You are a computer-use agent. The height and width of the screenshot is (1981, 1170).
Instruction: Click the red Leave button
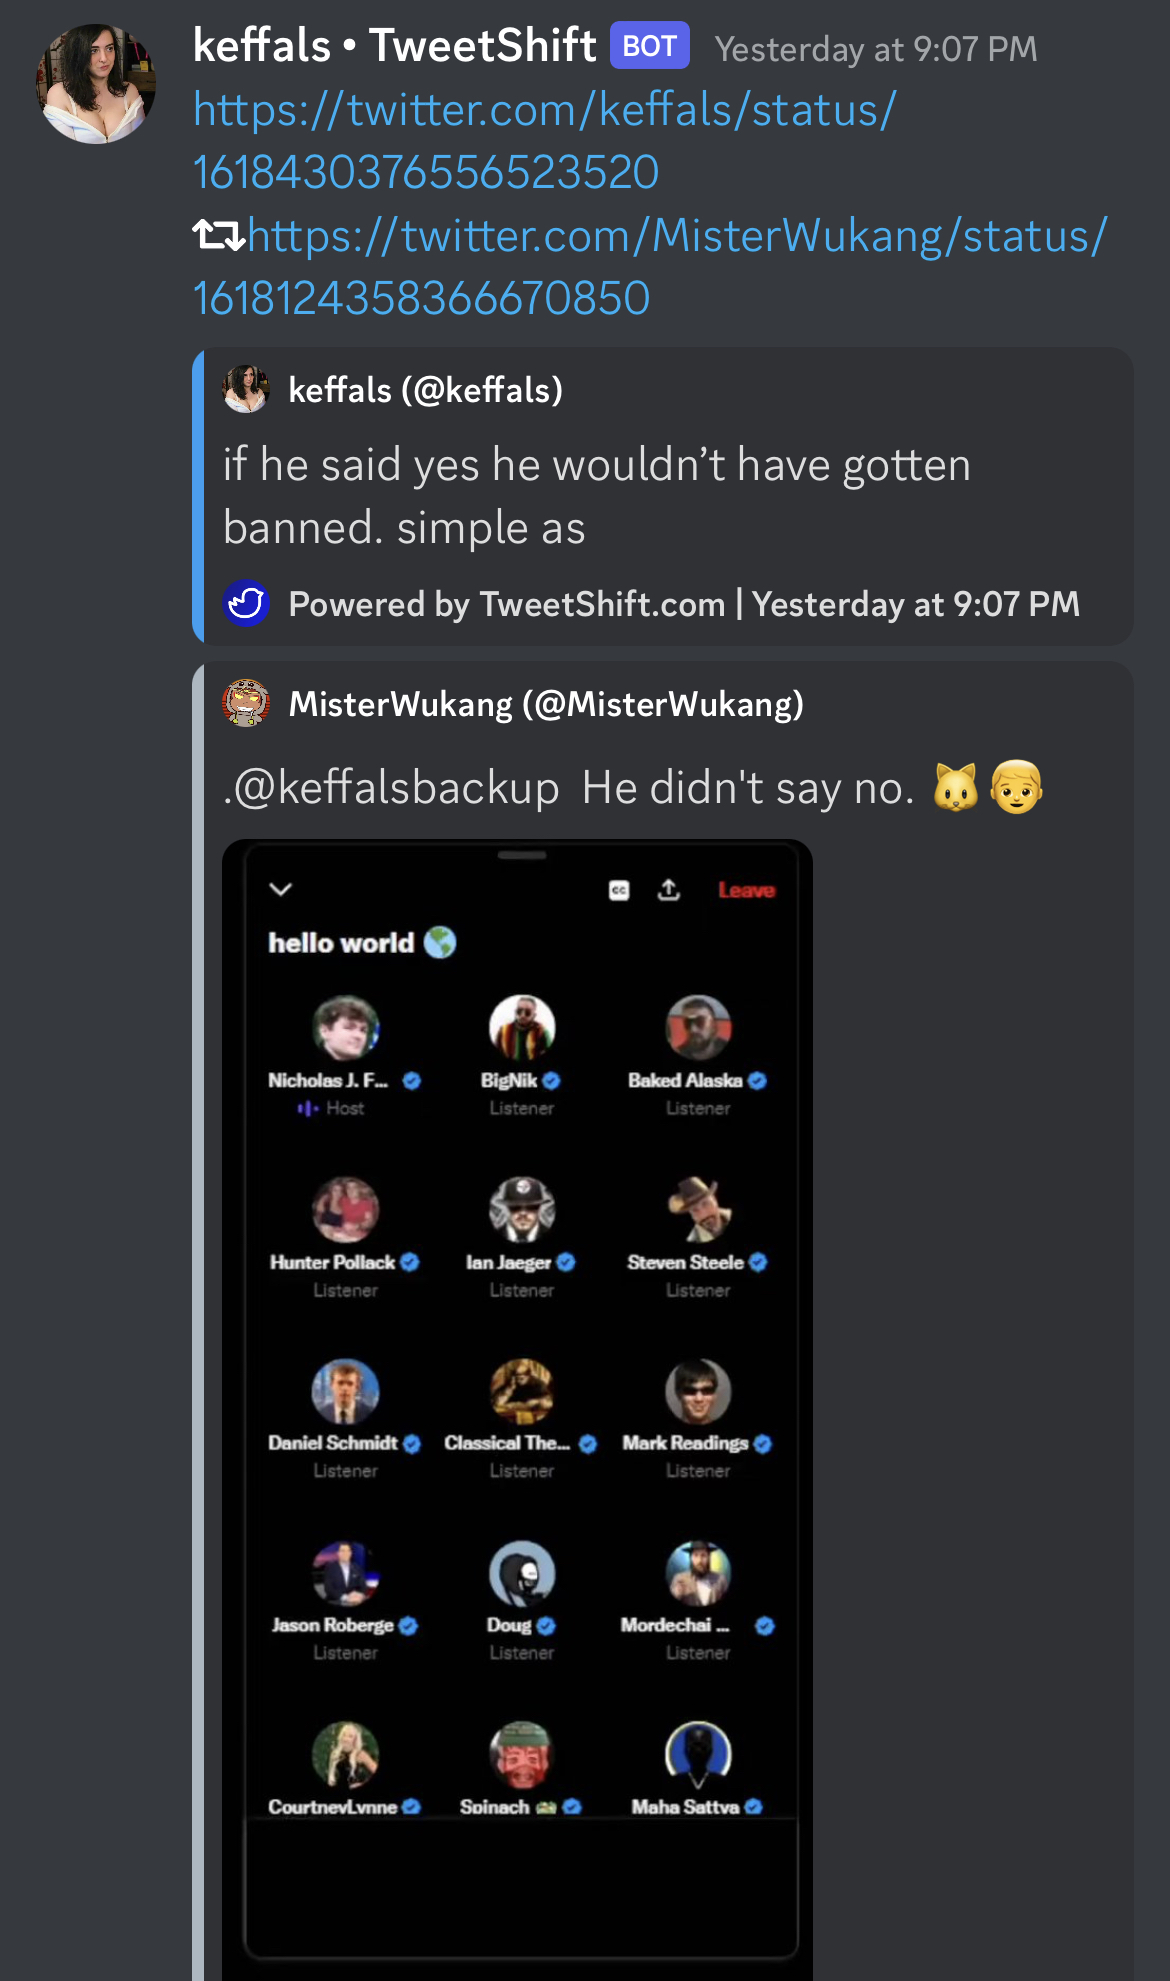(x=746, y=890)
